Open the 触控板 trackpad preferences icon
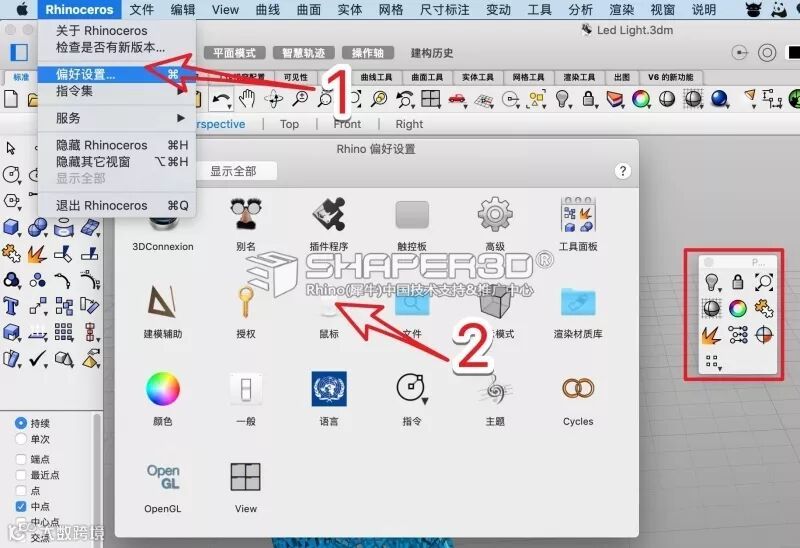The image size is (800, 548). point(412,214)
